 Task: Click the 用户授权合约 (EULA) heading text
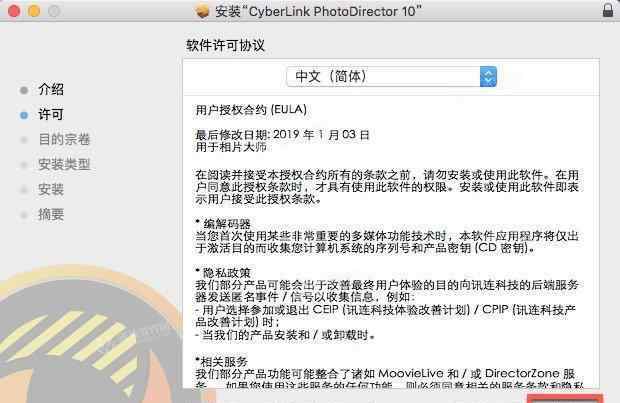click(251, 110)
